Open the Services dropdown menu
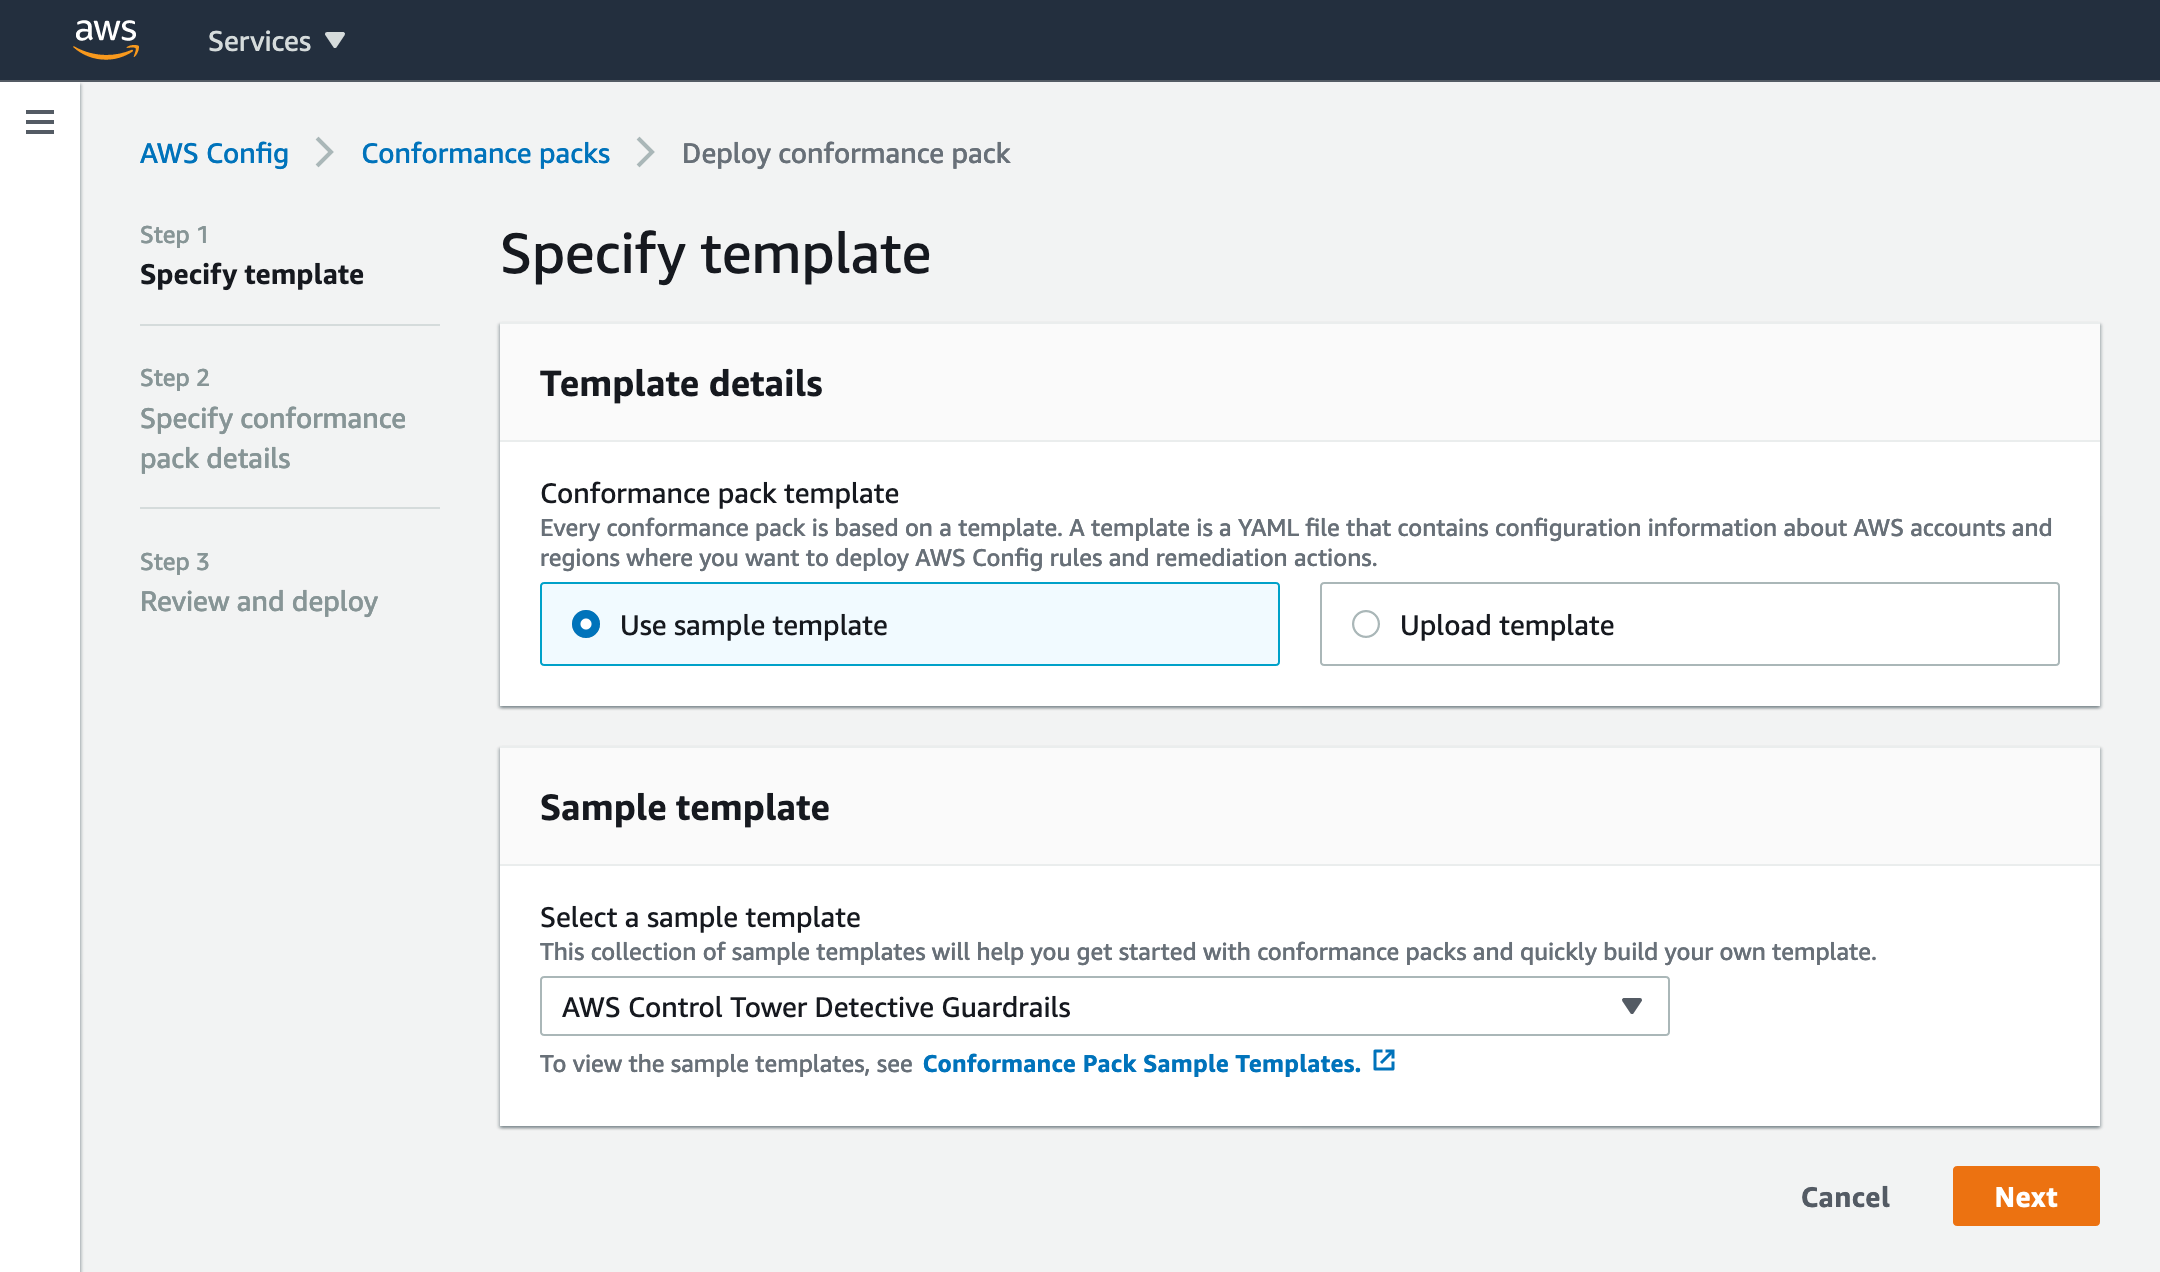This screenshot has width=2160, height=1272. point(276,41)
